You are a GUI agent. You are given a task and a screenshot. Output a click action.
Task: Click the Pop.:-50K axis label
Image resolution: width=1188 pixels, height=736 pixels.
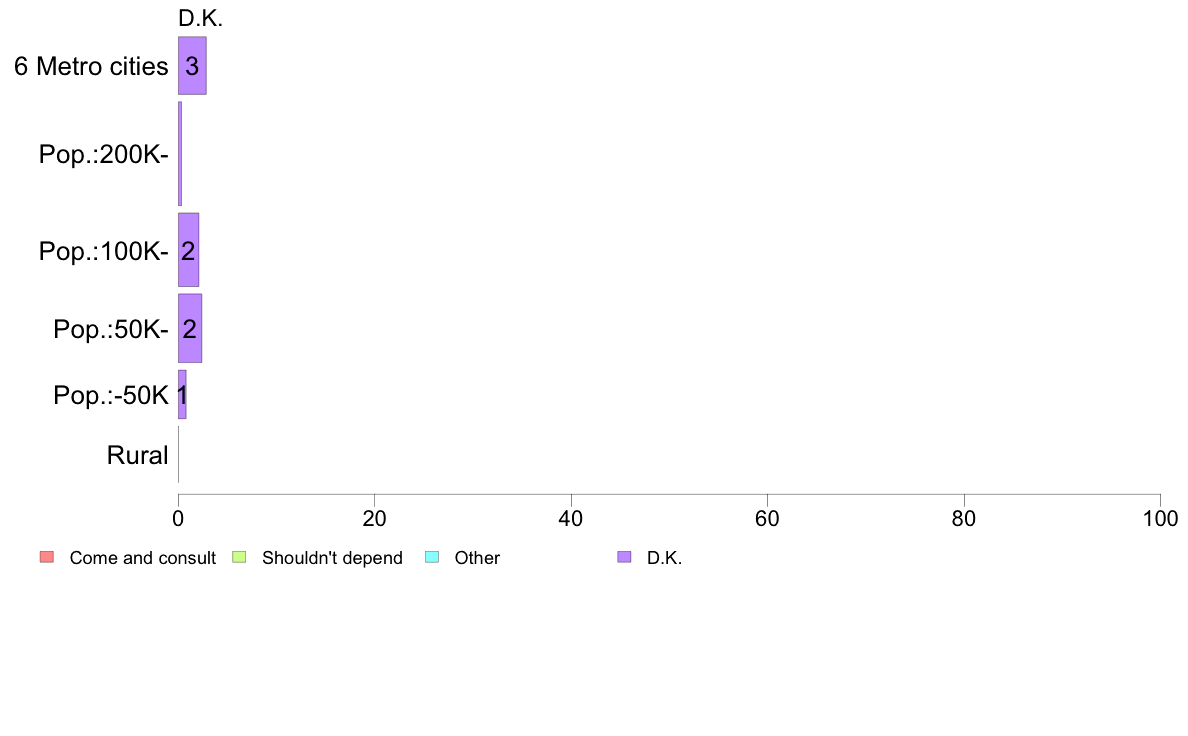click(111, 395)
